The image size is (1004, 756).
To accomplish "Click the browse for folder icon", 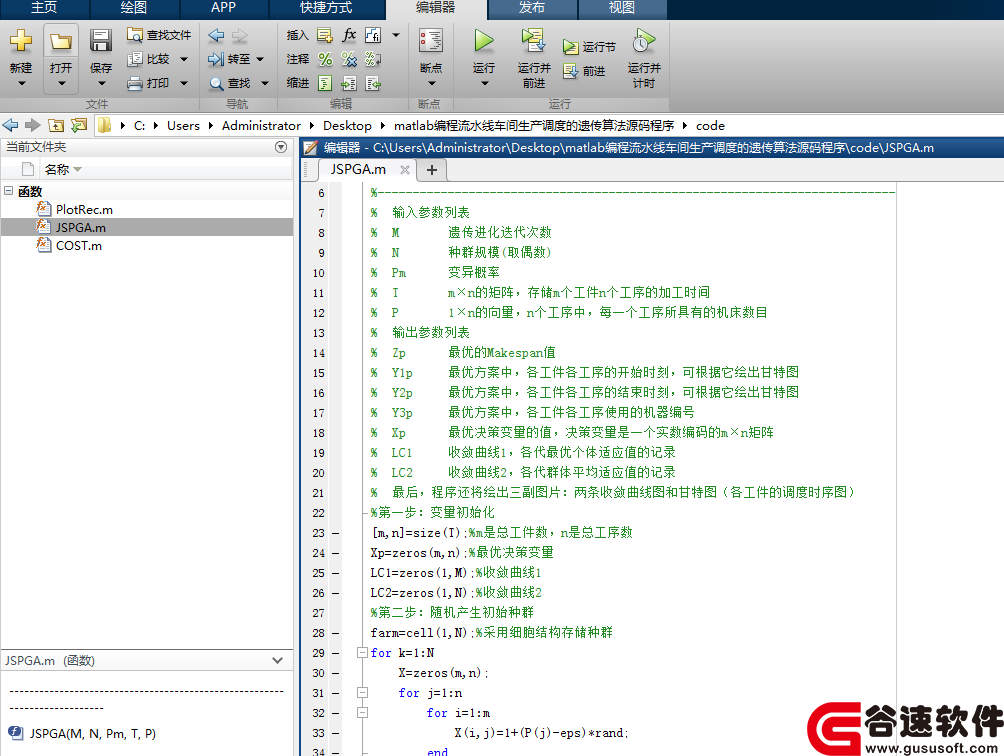I will click(79, 125).
